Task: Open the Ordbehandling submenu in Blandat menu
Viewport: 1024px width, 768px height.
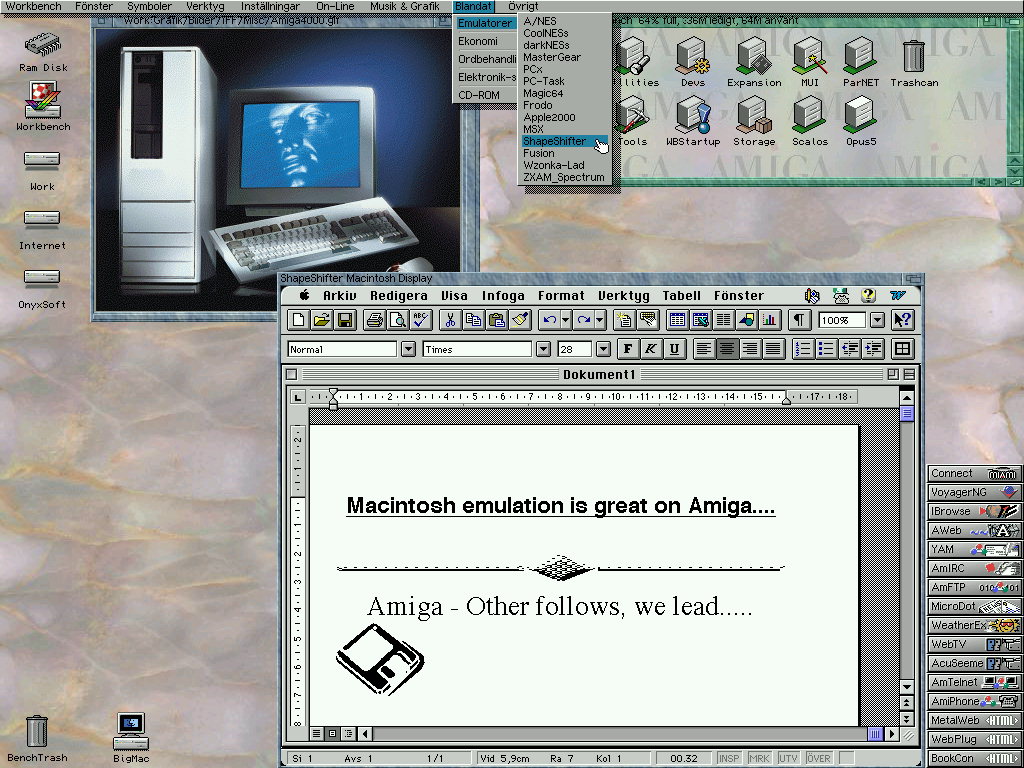Action: (x=485, y=59)
